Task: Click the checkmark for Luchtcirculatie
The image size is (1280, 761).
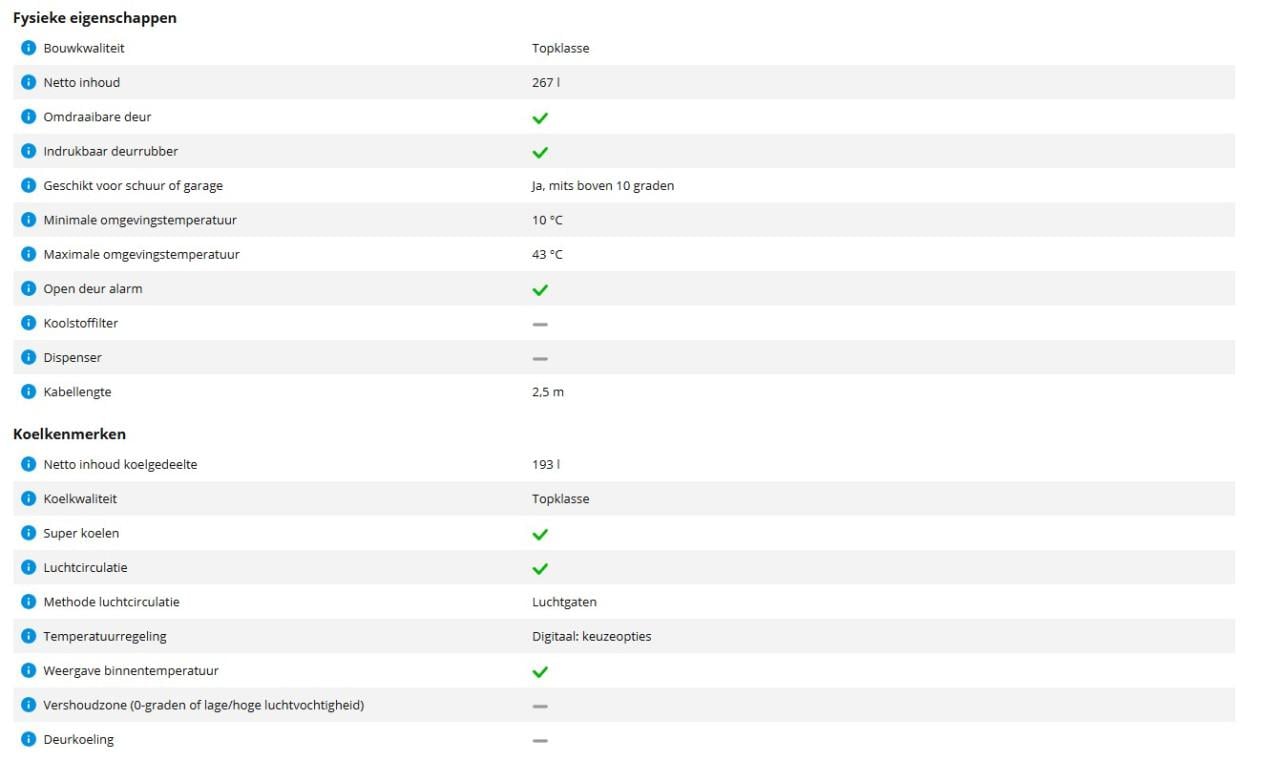Action: 540,567
